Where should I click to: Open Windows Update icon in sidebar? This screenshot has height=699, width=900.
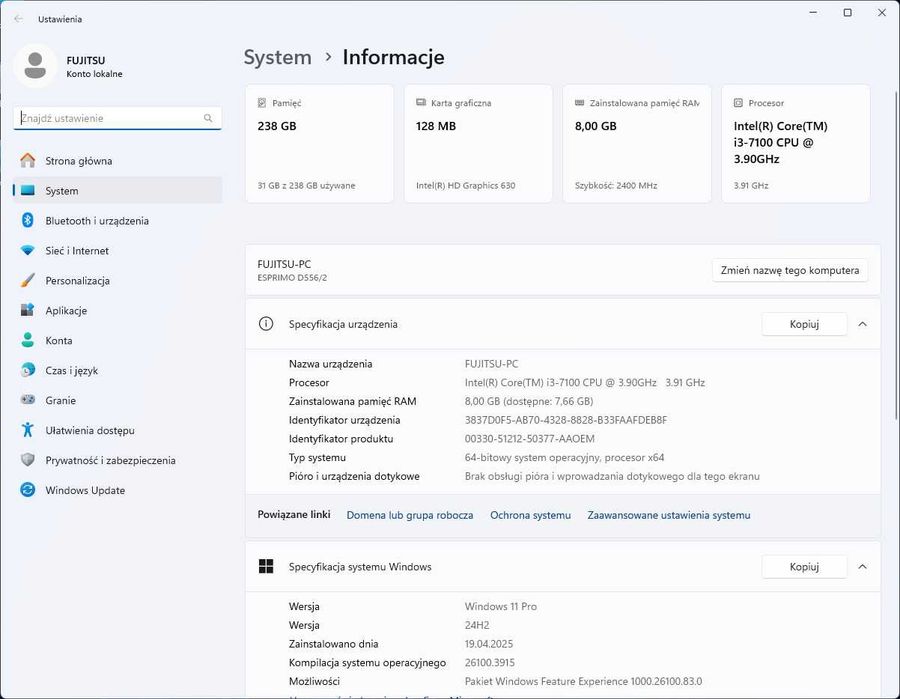point(28,491)
